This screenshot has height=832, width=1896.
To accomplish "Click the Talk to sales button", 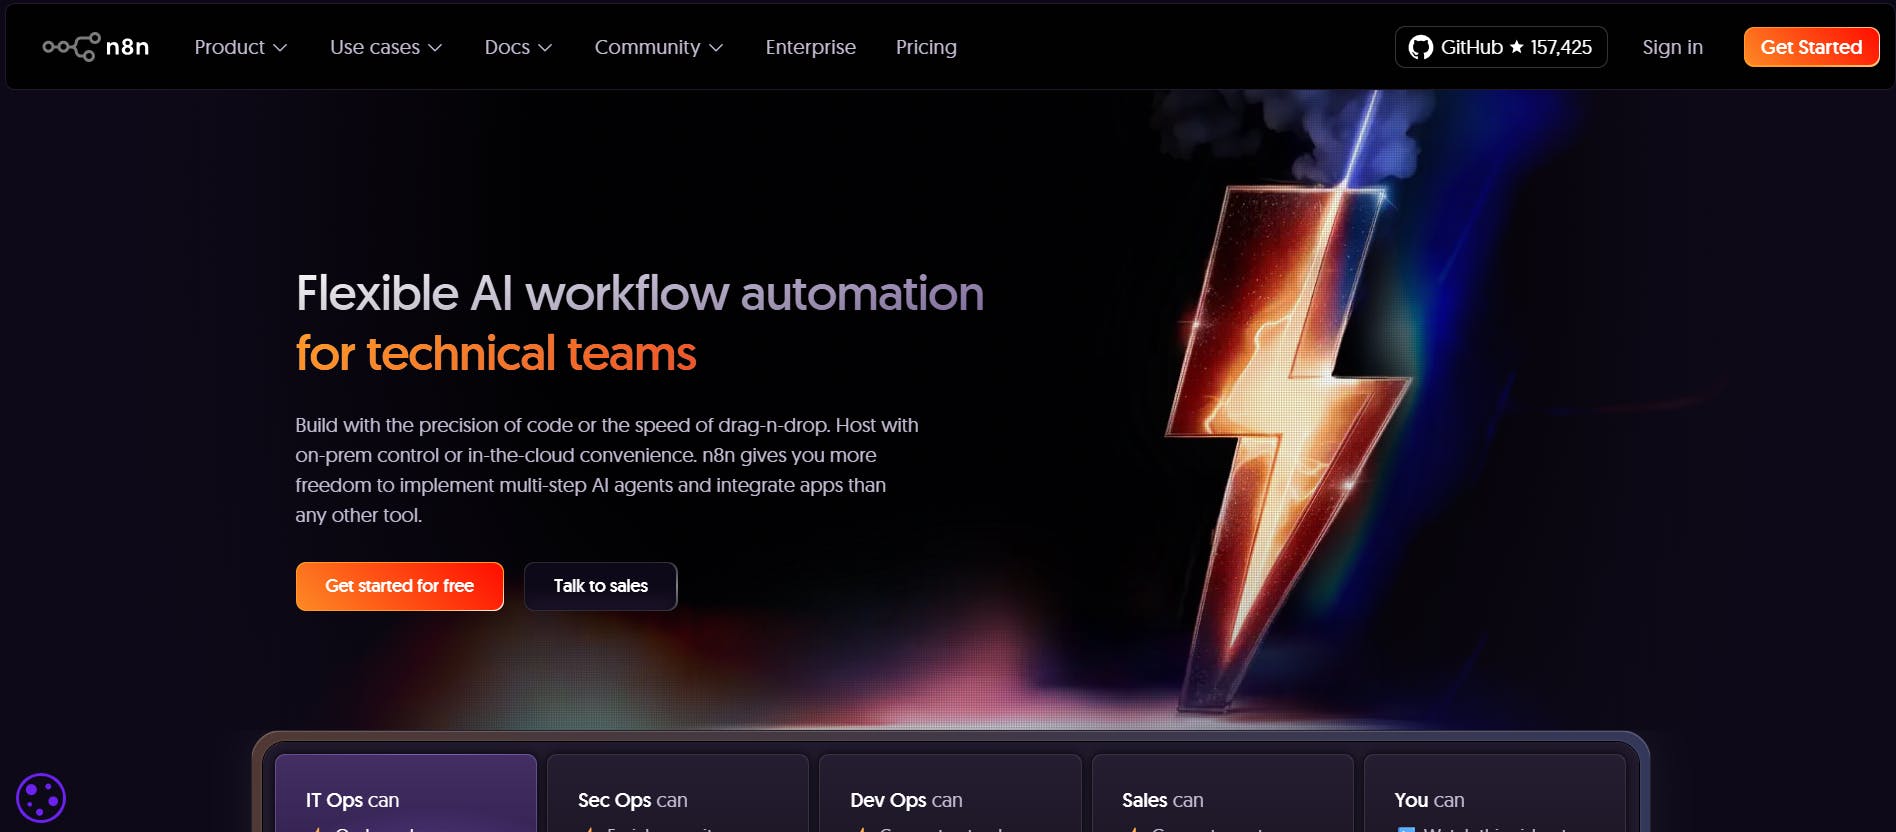I will click(601, 586).
